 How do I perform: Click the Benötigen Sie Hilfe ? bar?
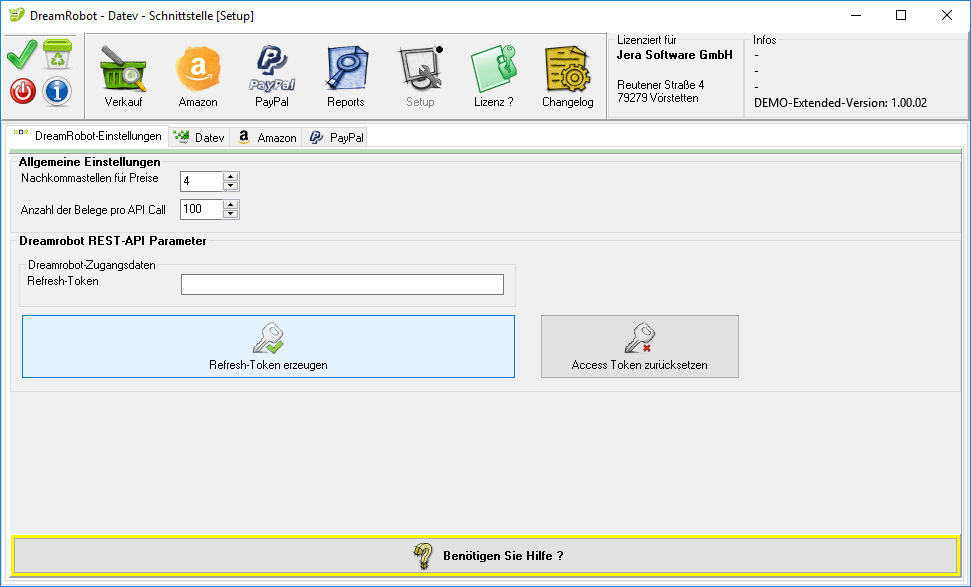pyautogui.click(x=485, y=555)
